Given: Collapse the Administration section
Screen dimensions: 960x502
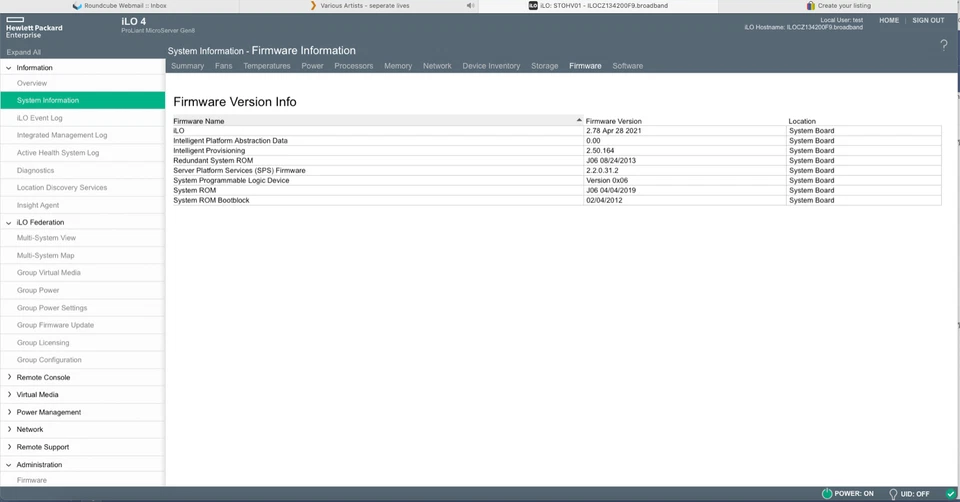Looking at the screenshot, I should coord(9,465).
